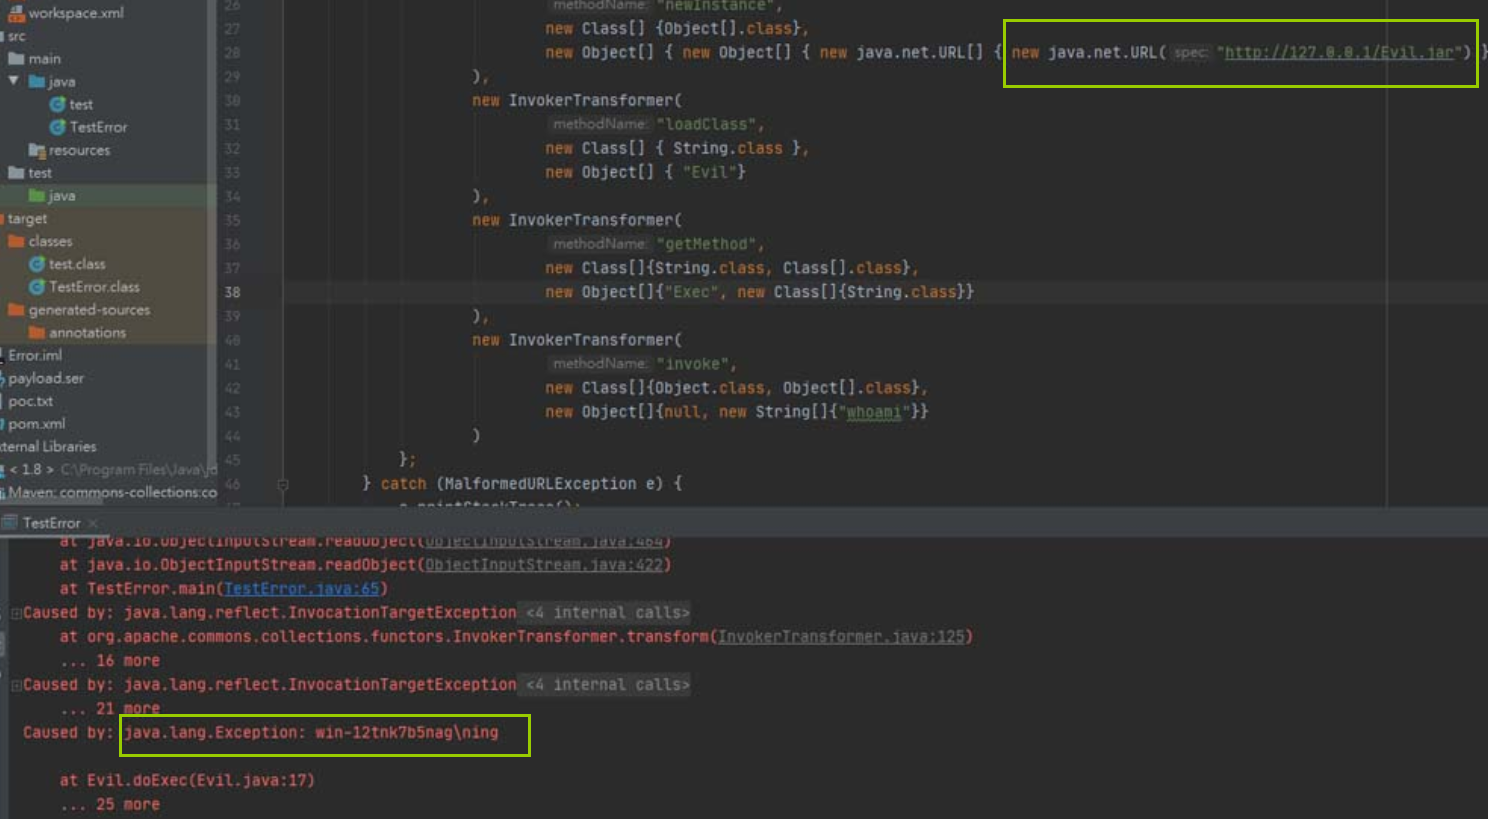This screenshot has width=1488, height=819.
Task: Click the Evil.jar URL string in code
Action: pos(1339,52)
